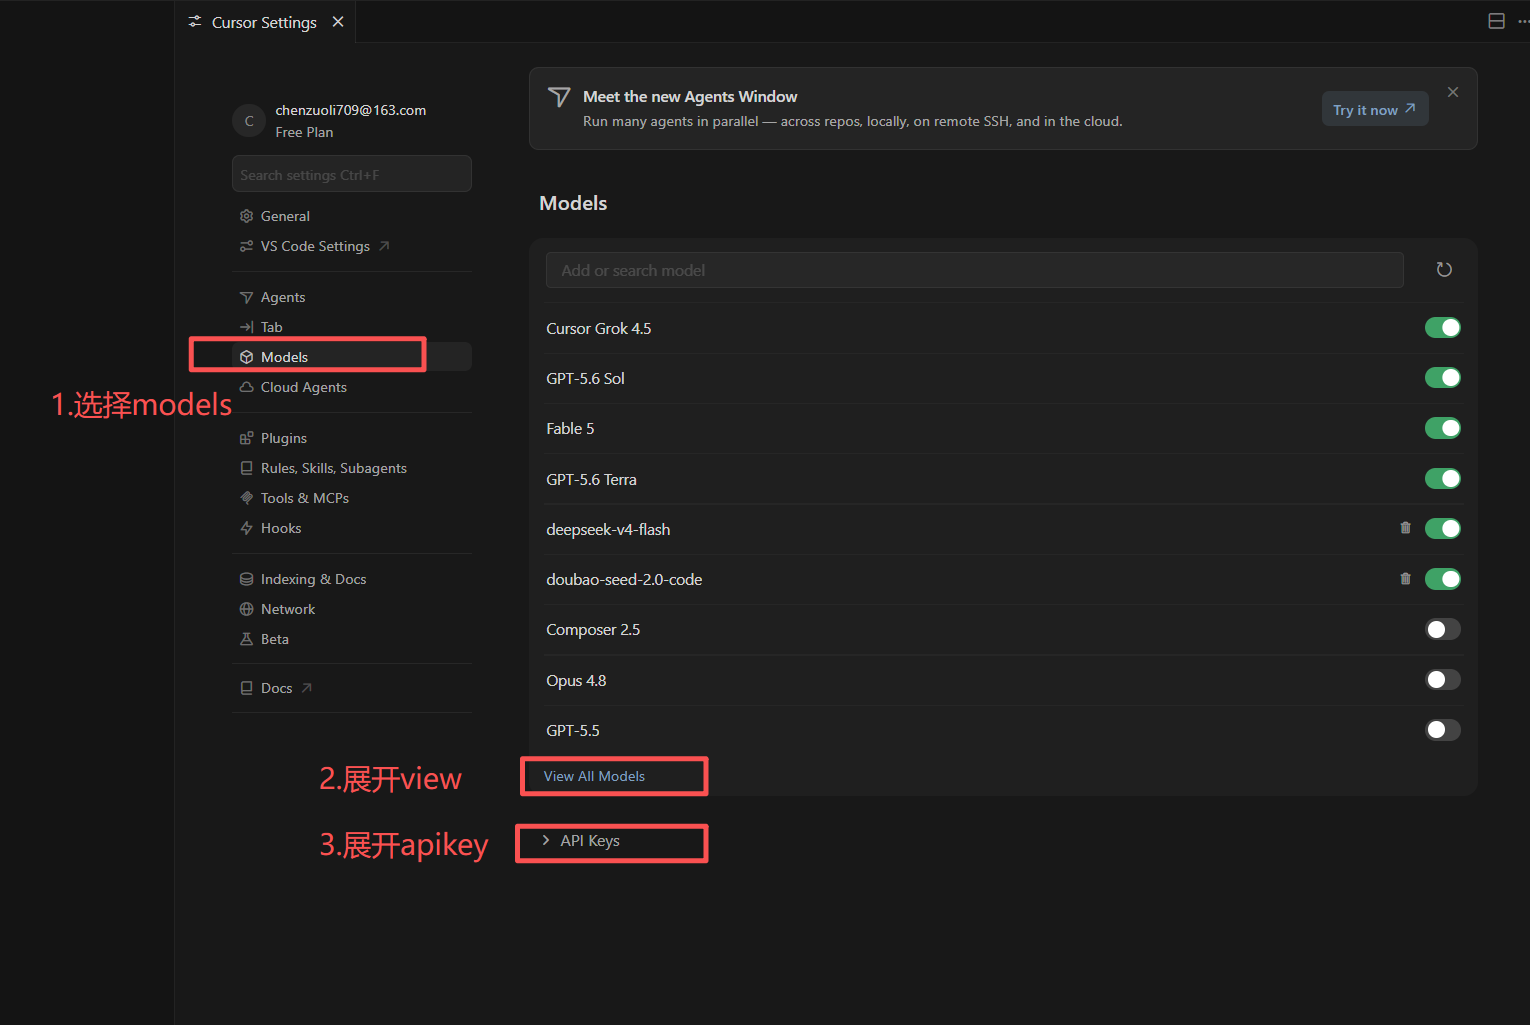Click the Composer 2.5 model name
Screen dimensions: 1530x1025
[593, 630]
